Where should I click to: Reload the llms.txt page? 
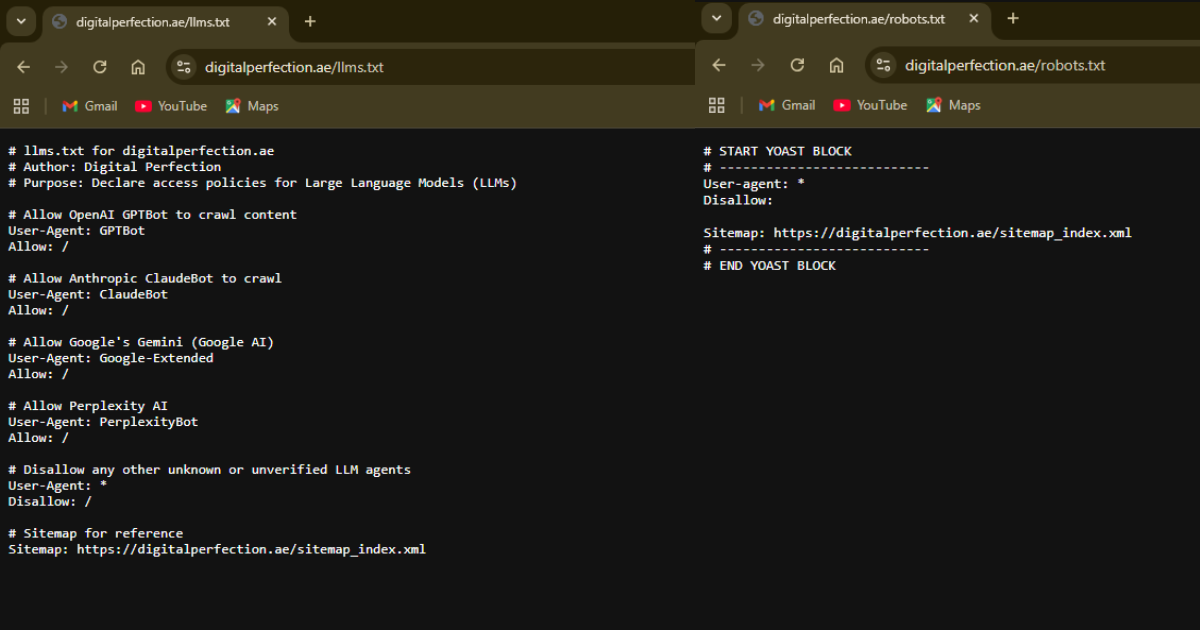tap(100, 67)
